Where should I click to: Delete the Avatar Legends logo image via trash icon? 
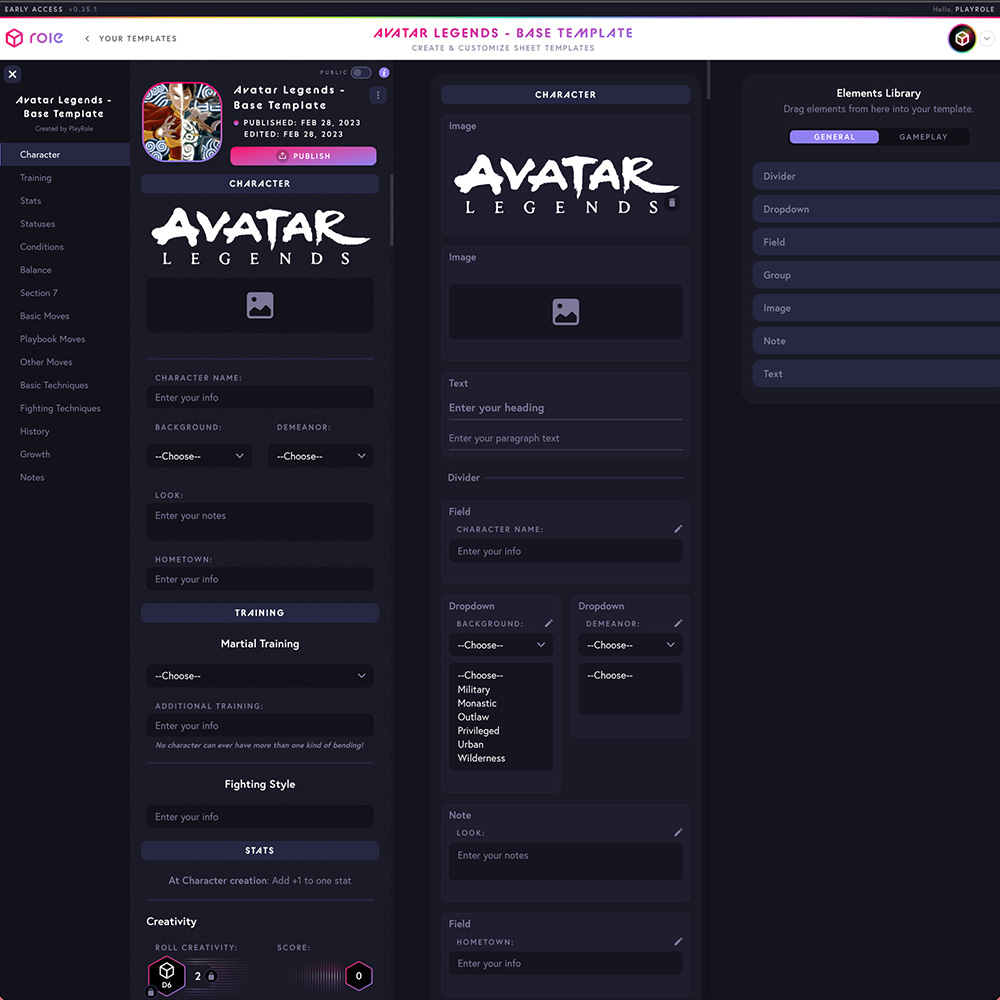tap(672, 202)
